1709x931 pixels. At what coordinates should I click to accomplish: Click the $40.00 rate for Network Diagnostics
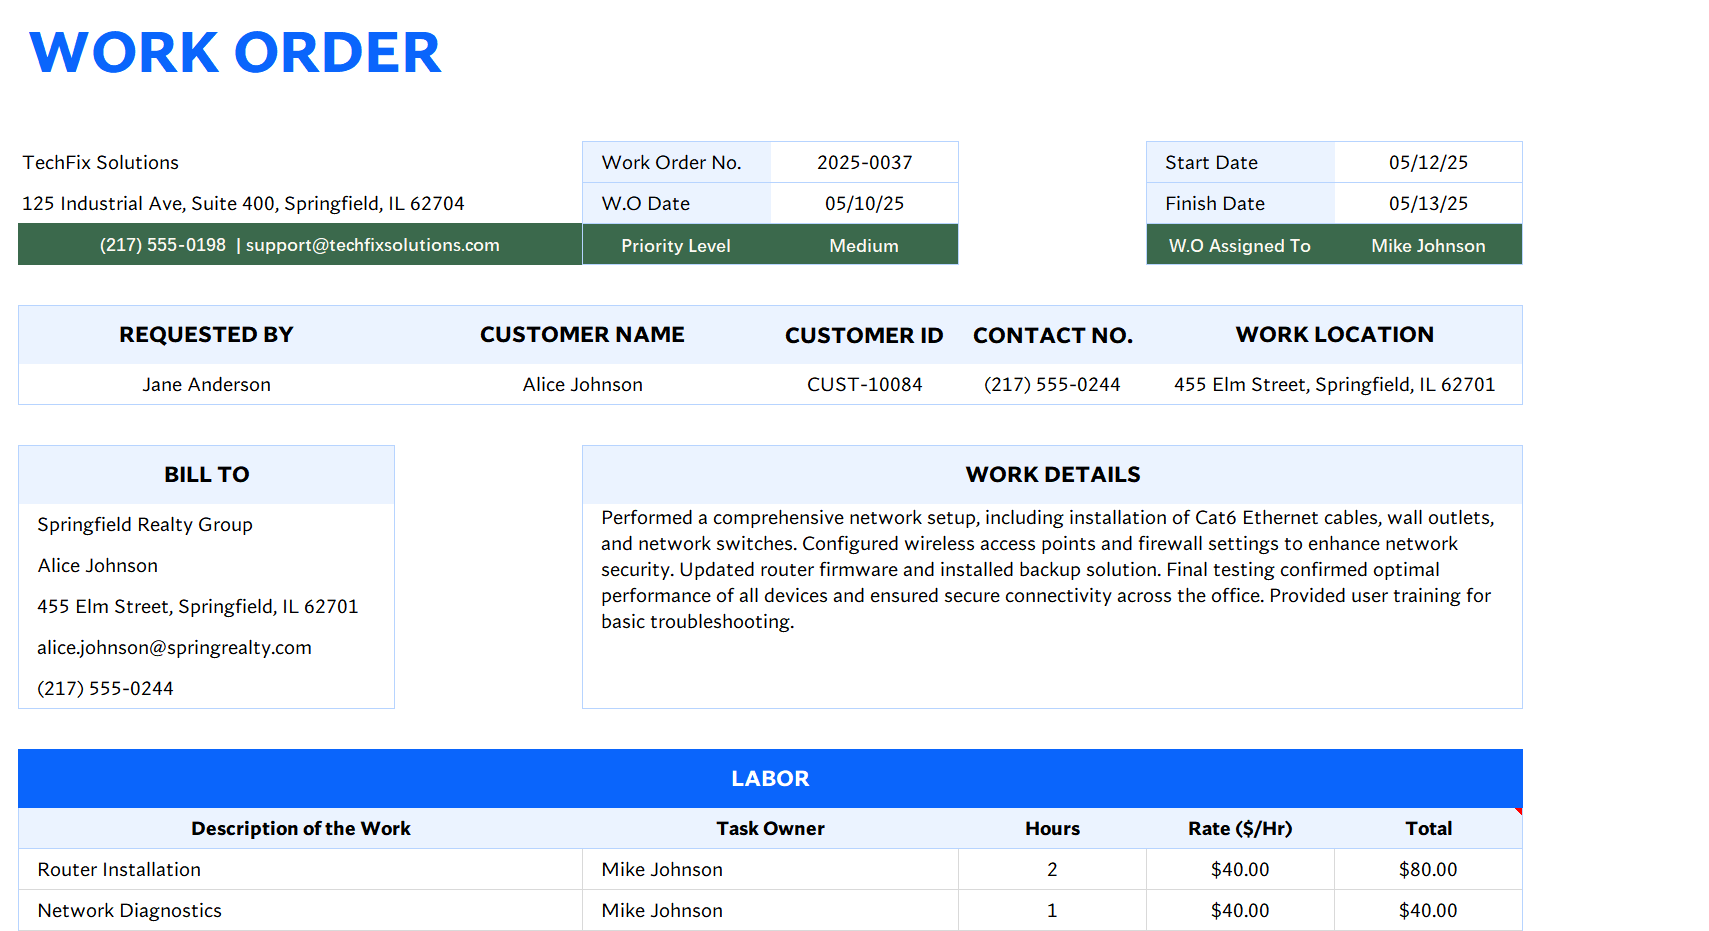click(x=1240, y=911)
